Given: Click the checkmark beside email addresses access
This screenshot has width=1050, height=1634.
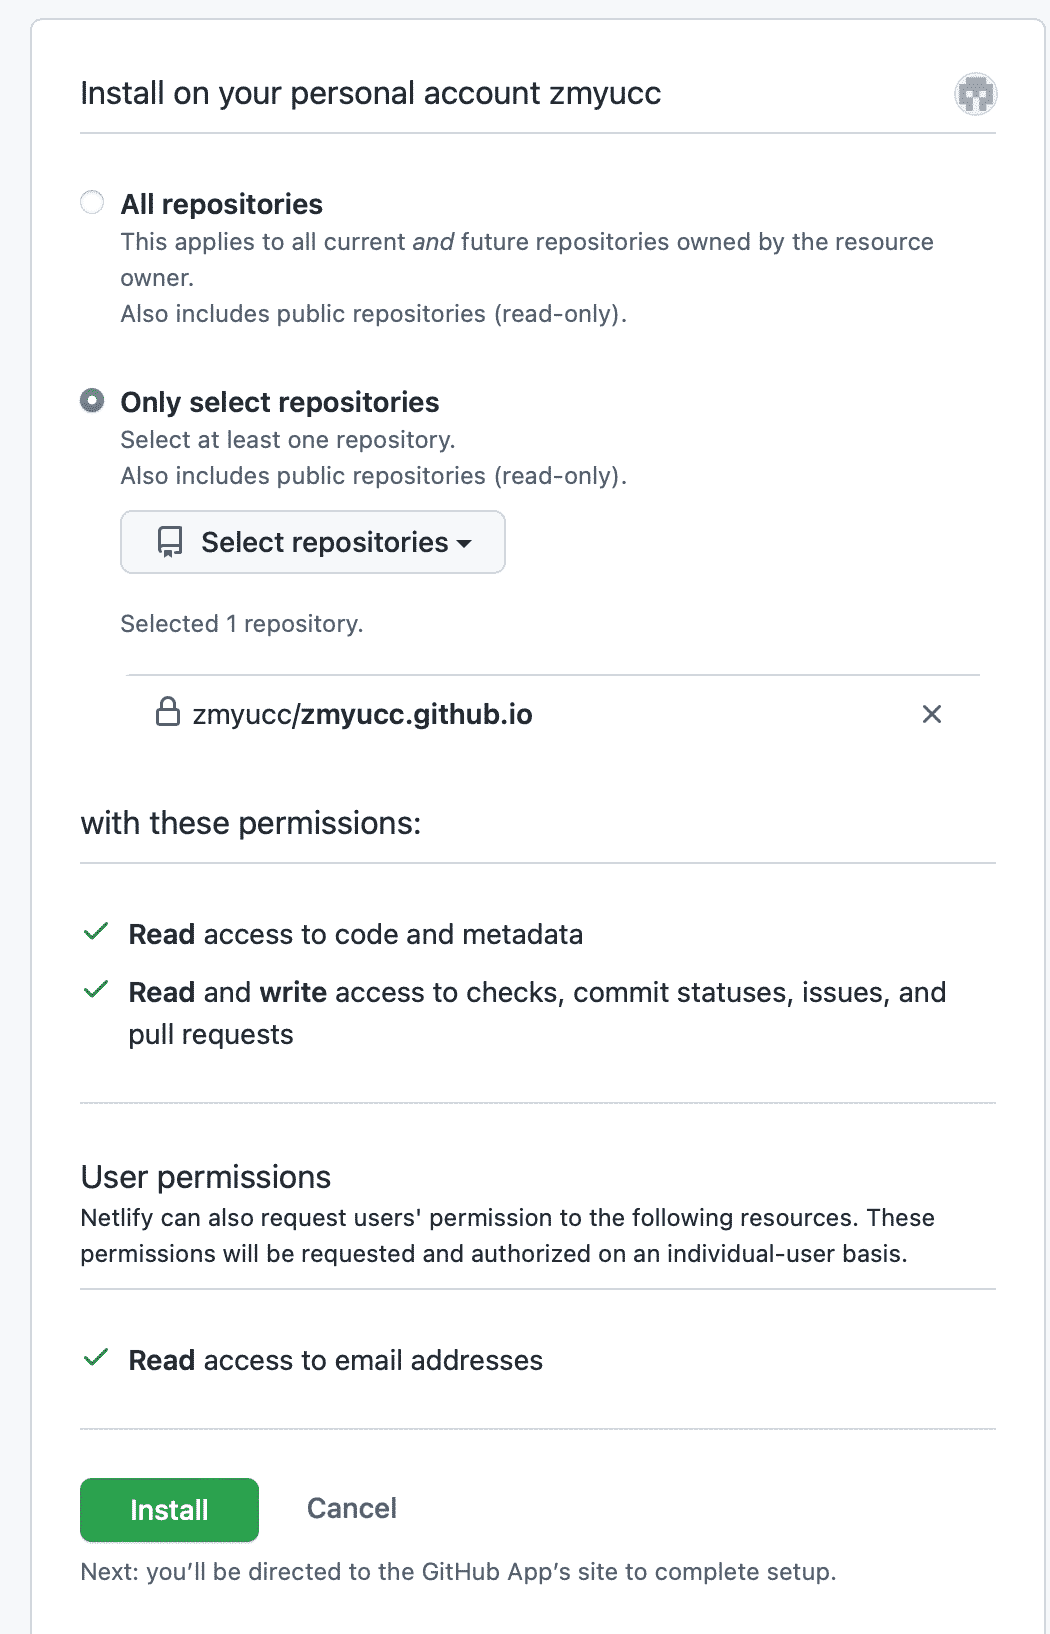Looking at the screenshot, I should (96, 1359).
